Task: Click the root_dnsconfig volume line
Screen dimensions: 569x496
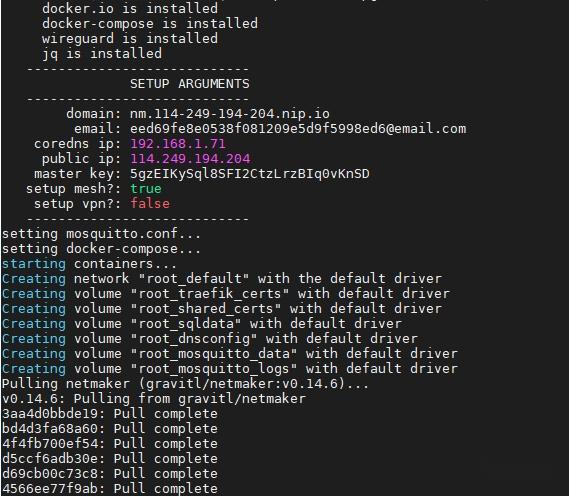Action: tap(210, 339)
